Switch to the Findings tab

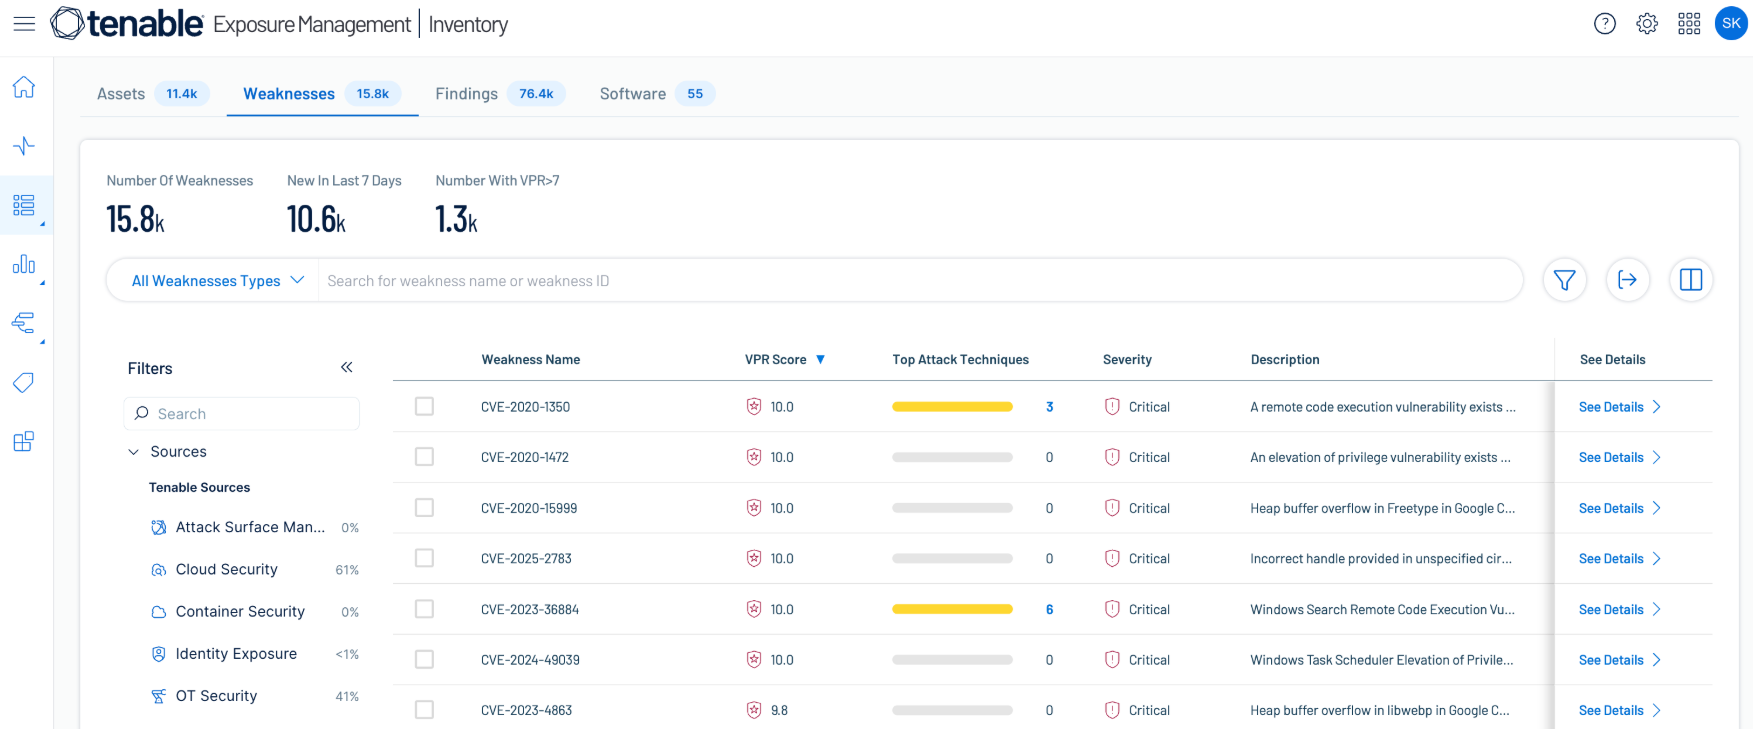point(466,94)
